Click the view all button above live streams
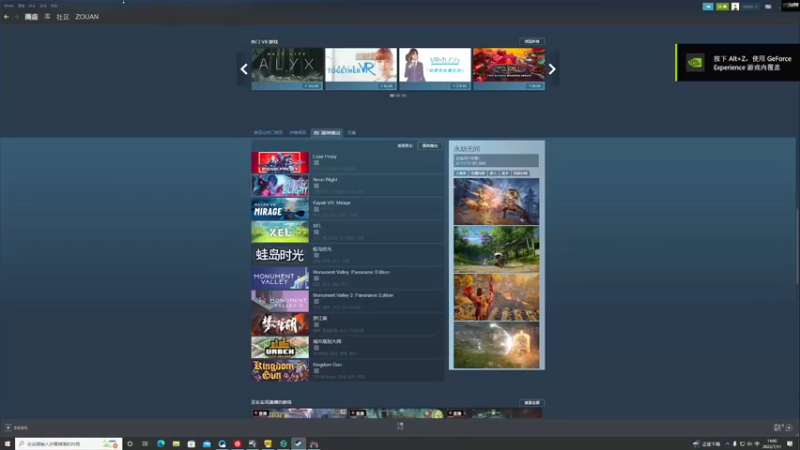 (532, 403)
